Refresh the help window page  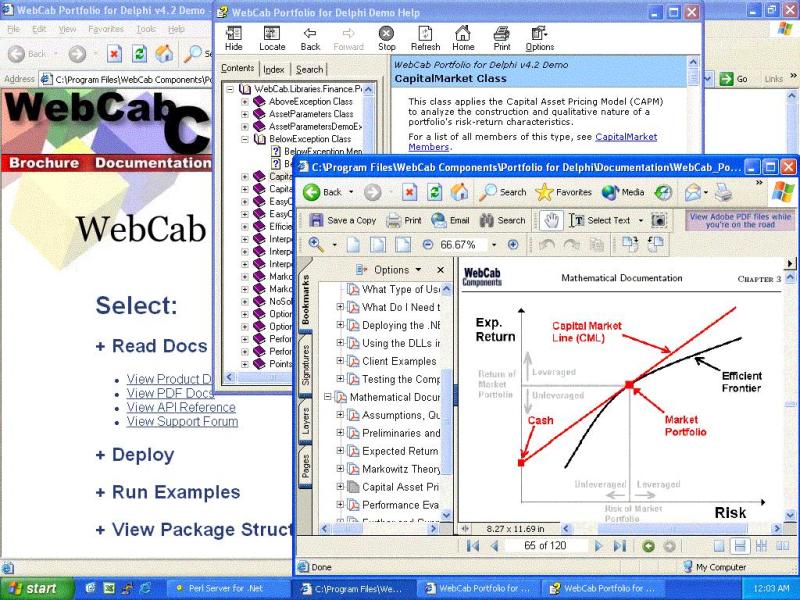pyautogui.click(x=425, y=39)
